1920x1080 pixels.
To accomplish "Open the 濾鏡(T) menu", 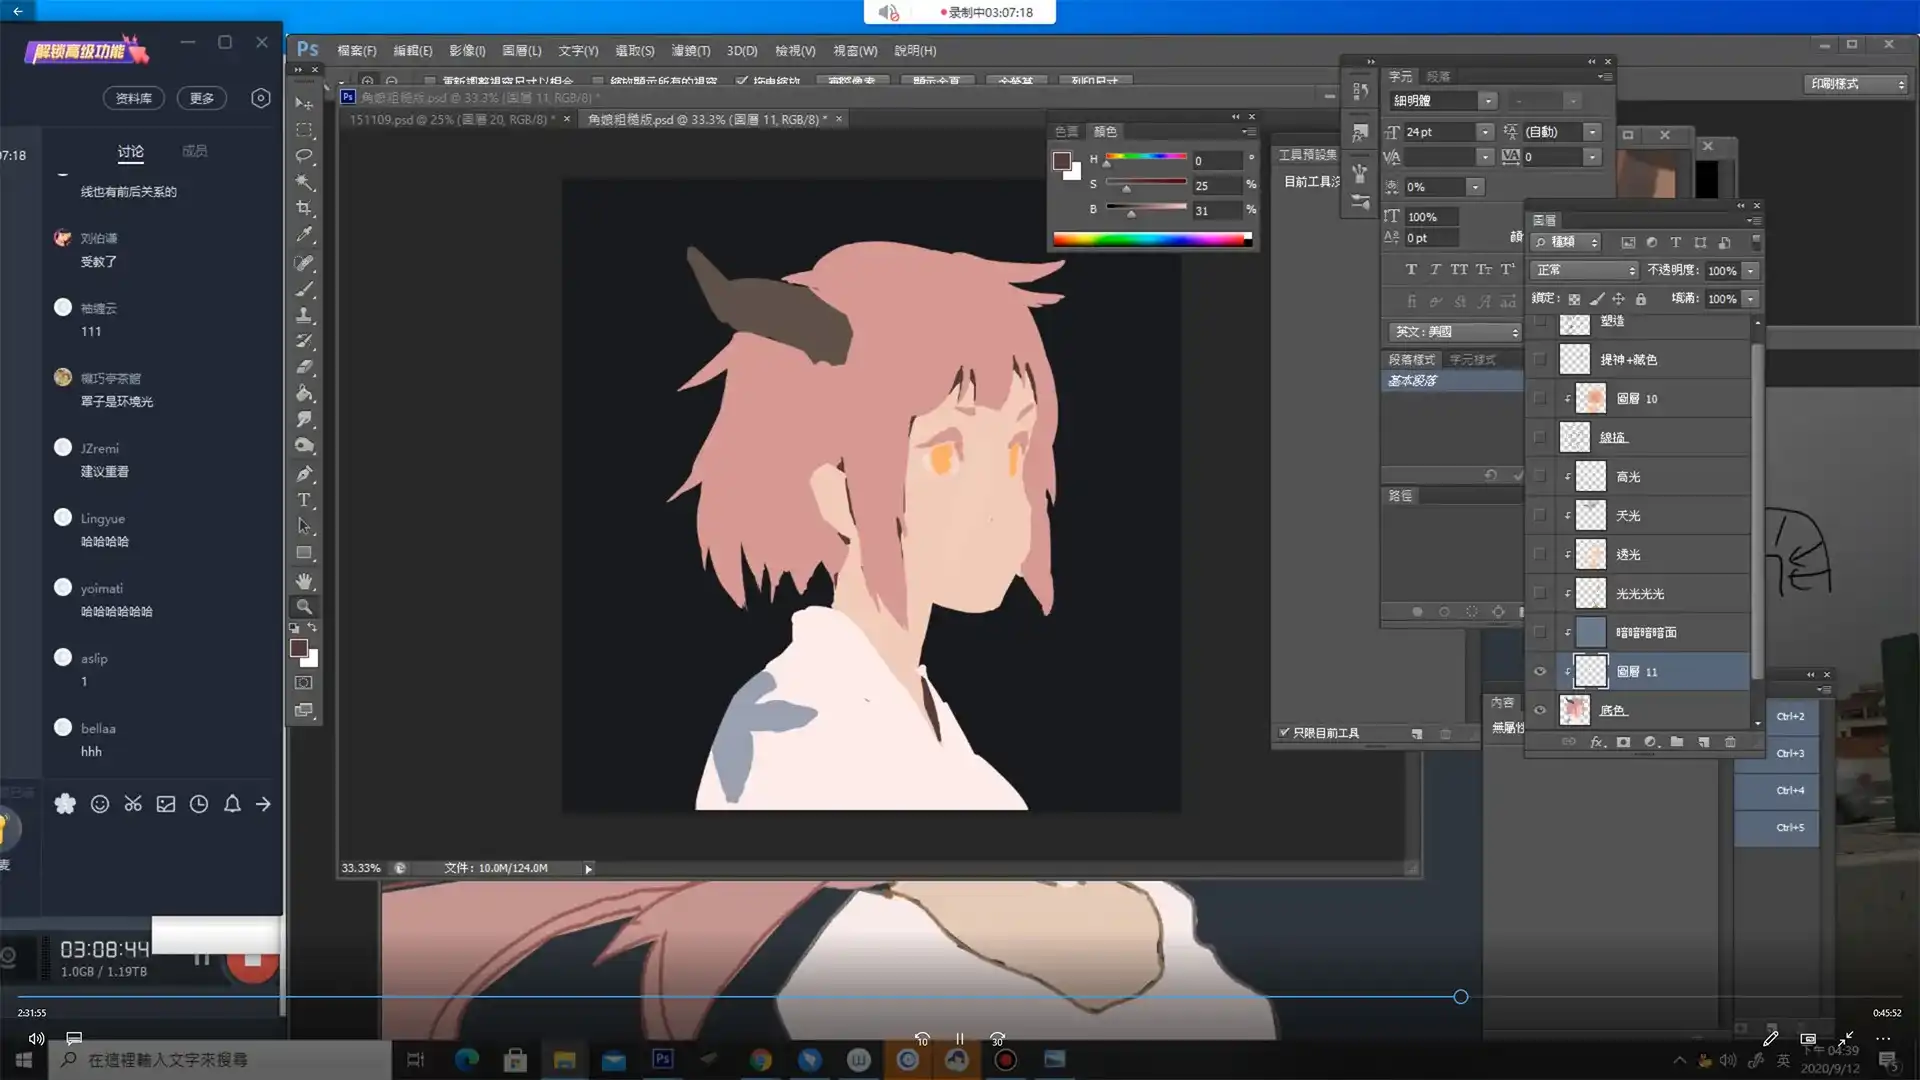I will click(x=690, y=50).
